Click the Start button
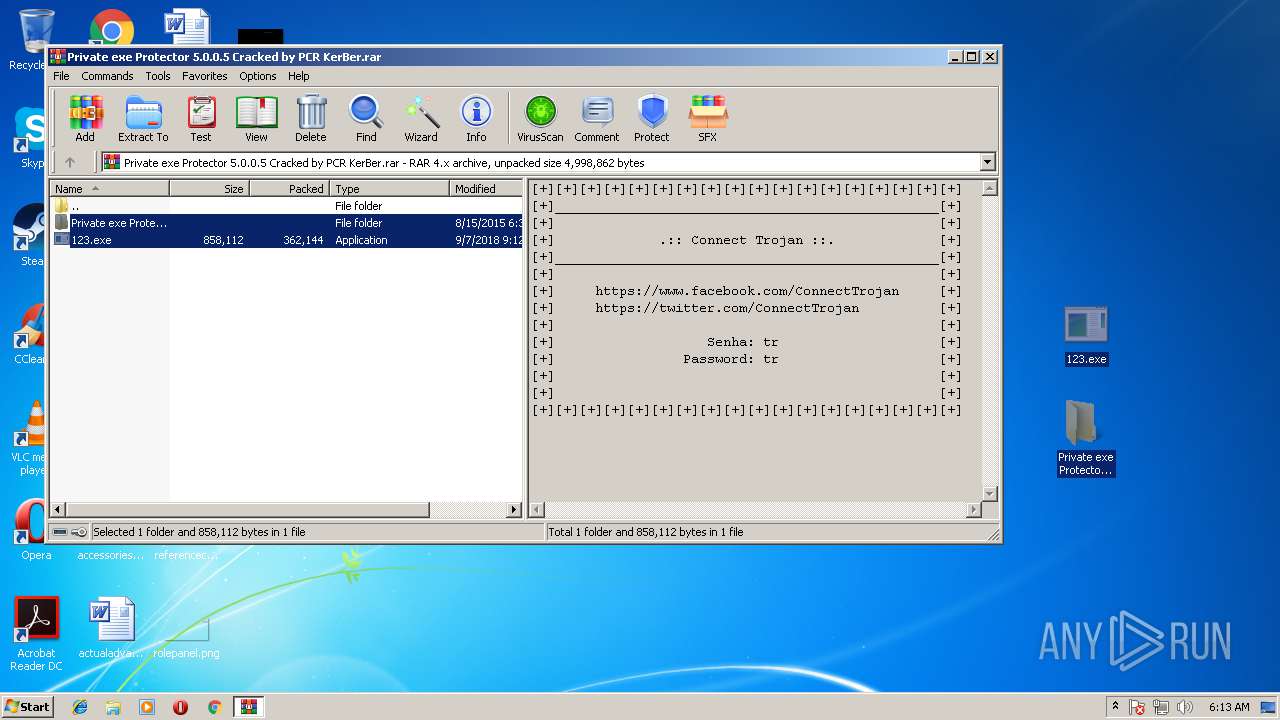 tap(28, 707)
